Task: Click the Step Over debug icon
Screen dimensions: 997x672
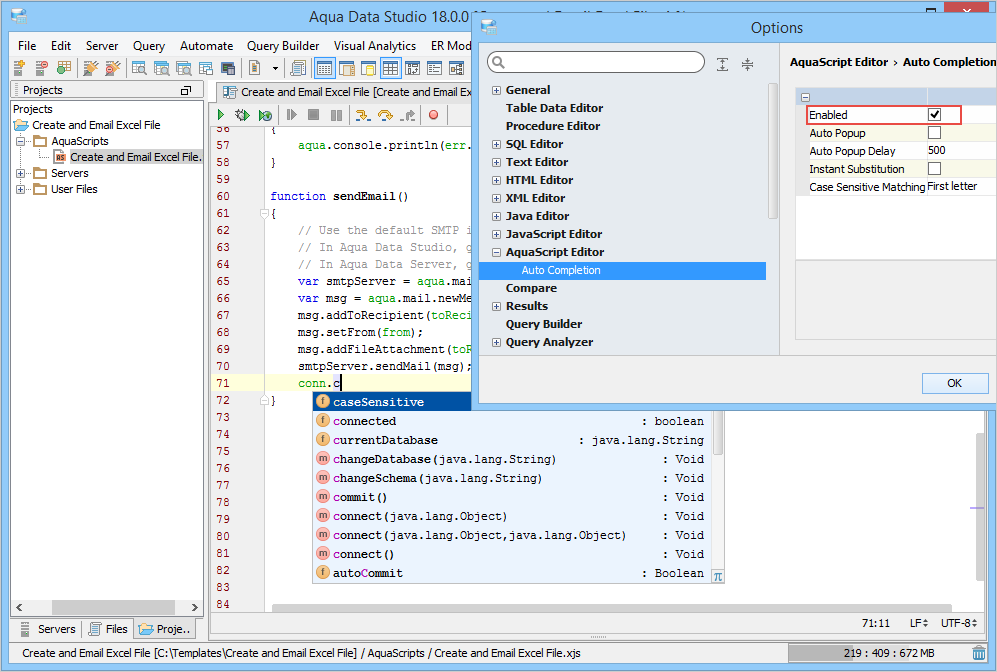Action: coord(385,115)
